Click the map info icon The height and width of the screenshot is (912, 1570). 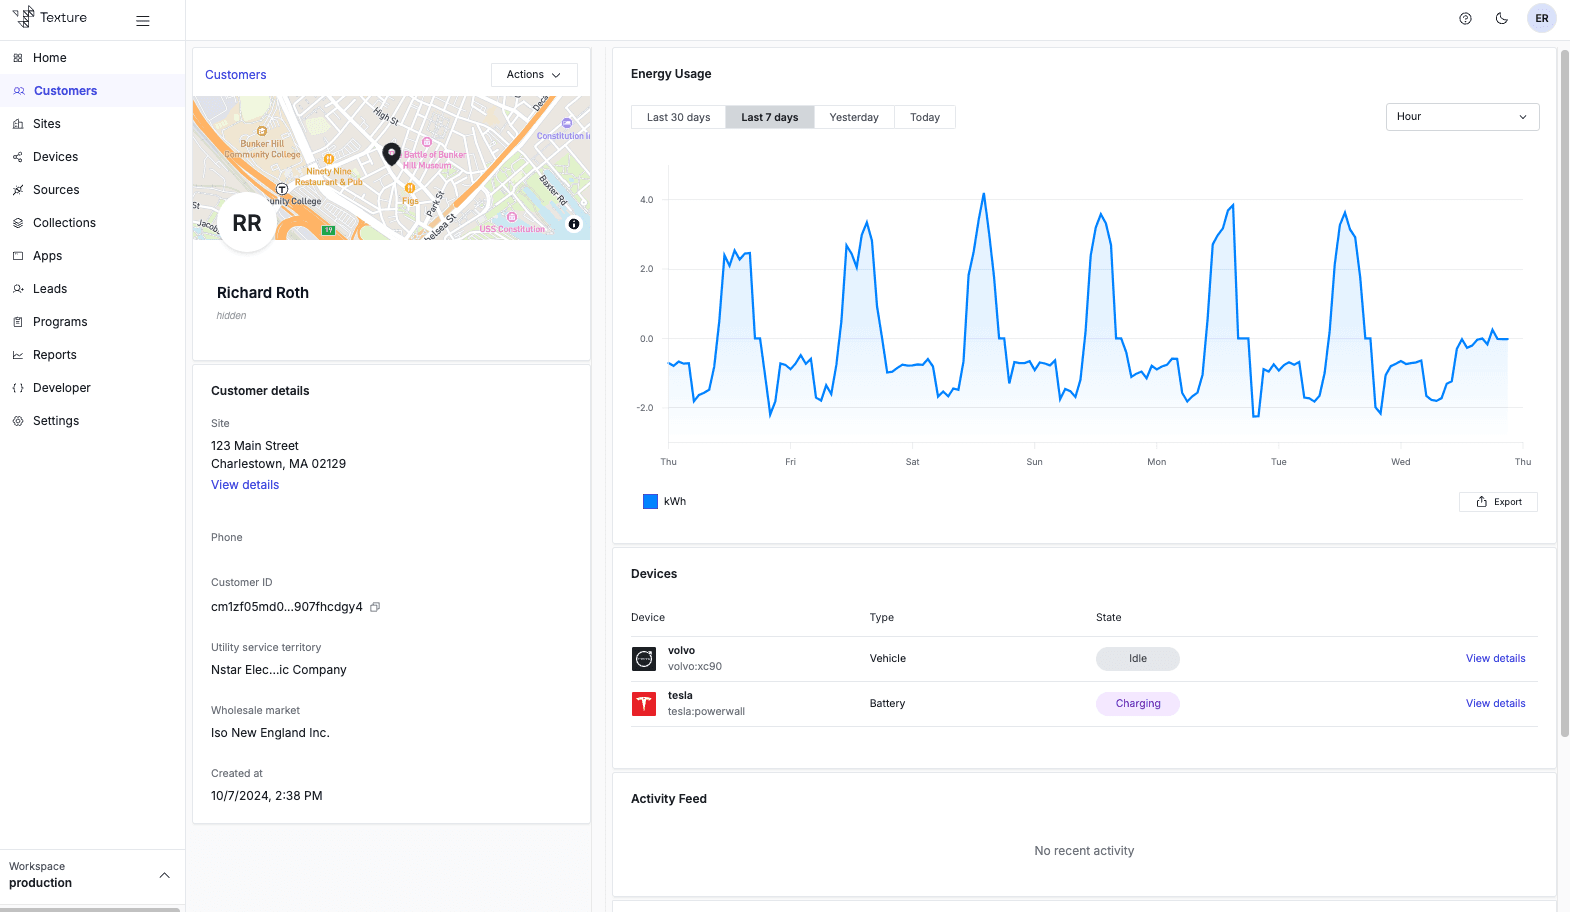click(574, 224)
